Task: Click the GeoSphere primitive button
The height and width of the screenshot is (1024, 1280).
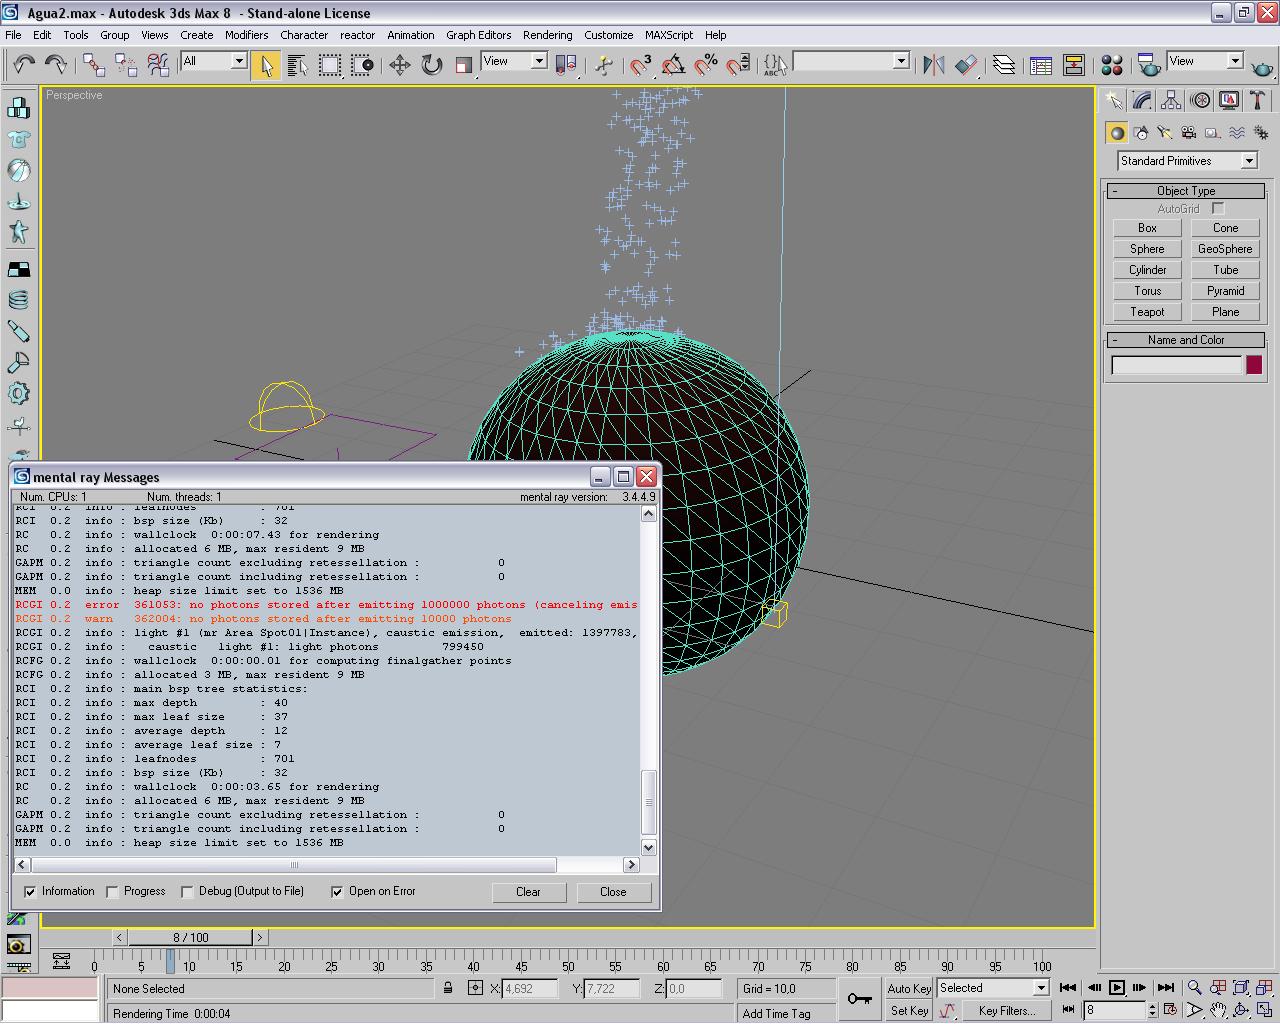Action: pos(1225,249)
